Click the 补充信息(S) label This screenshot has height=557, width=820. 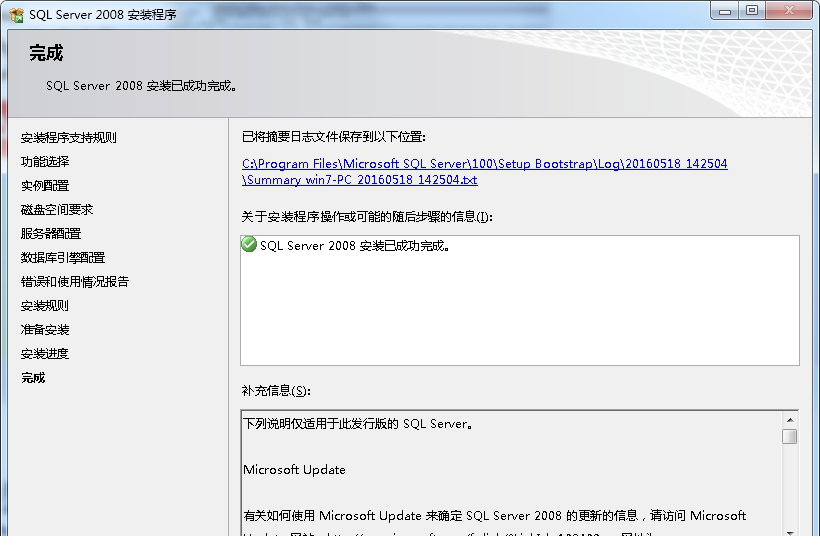(x=276, y=391)
